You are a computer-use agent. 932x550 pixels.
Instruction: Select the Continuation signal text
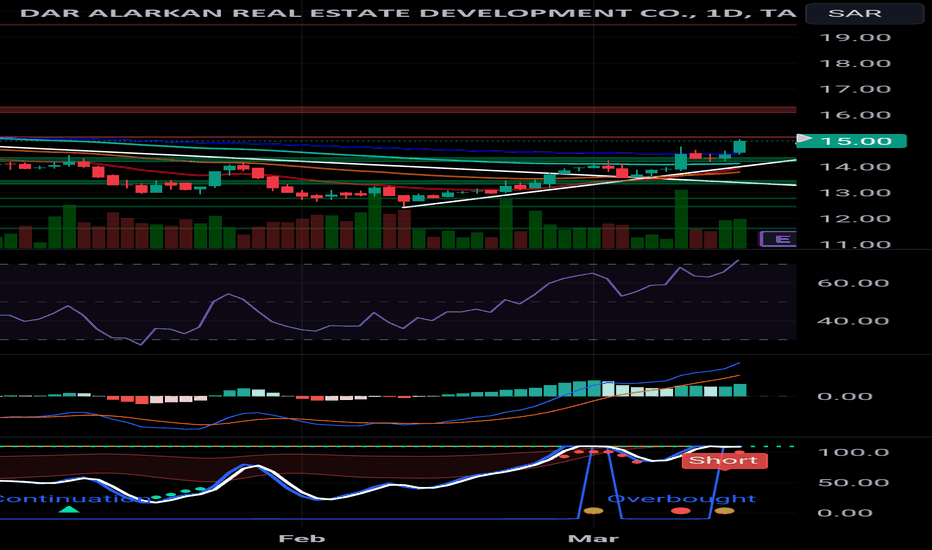(73, 498)
